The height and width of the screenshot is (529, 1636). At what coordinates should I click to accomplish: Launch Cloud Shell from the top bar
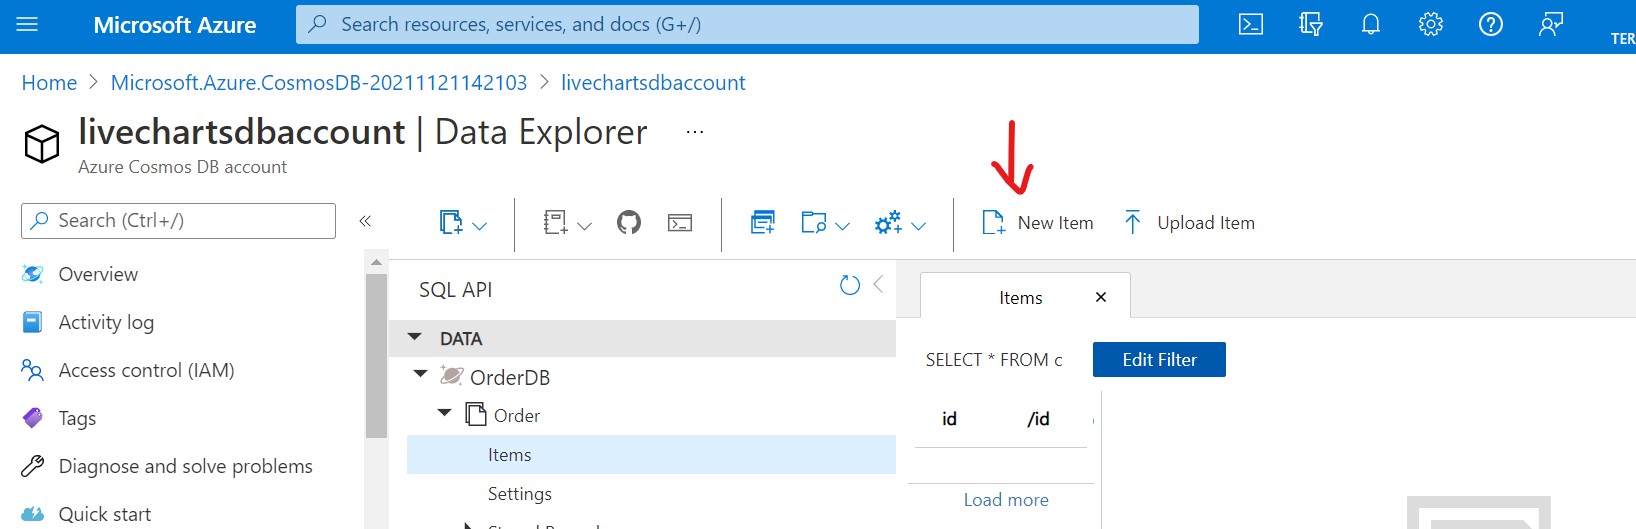coord(1251,24)
